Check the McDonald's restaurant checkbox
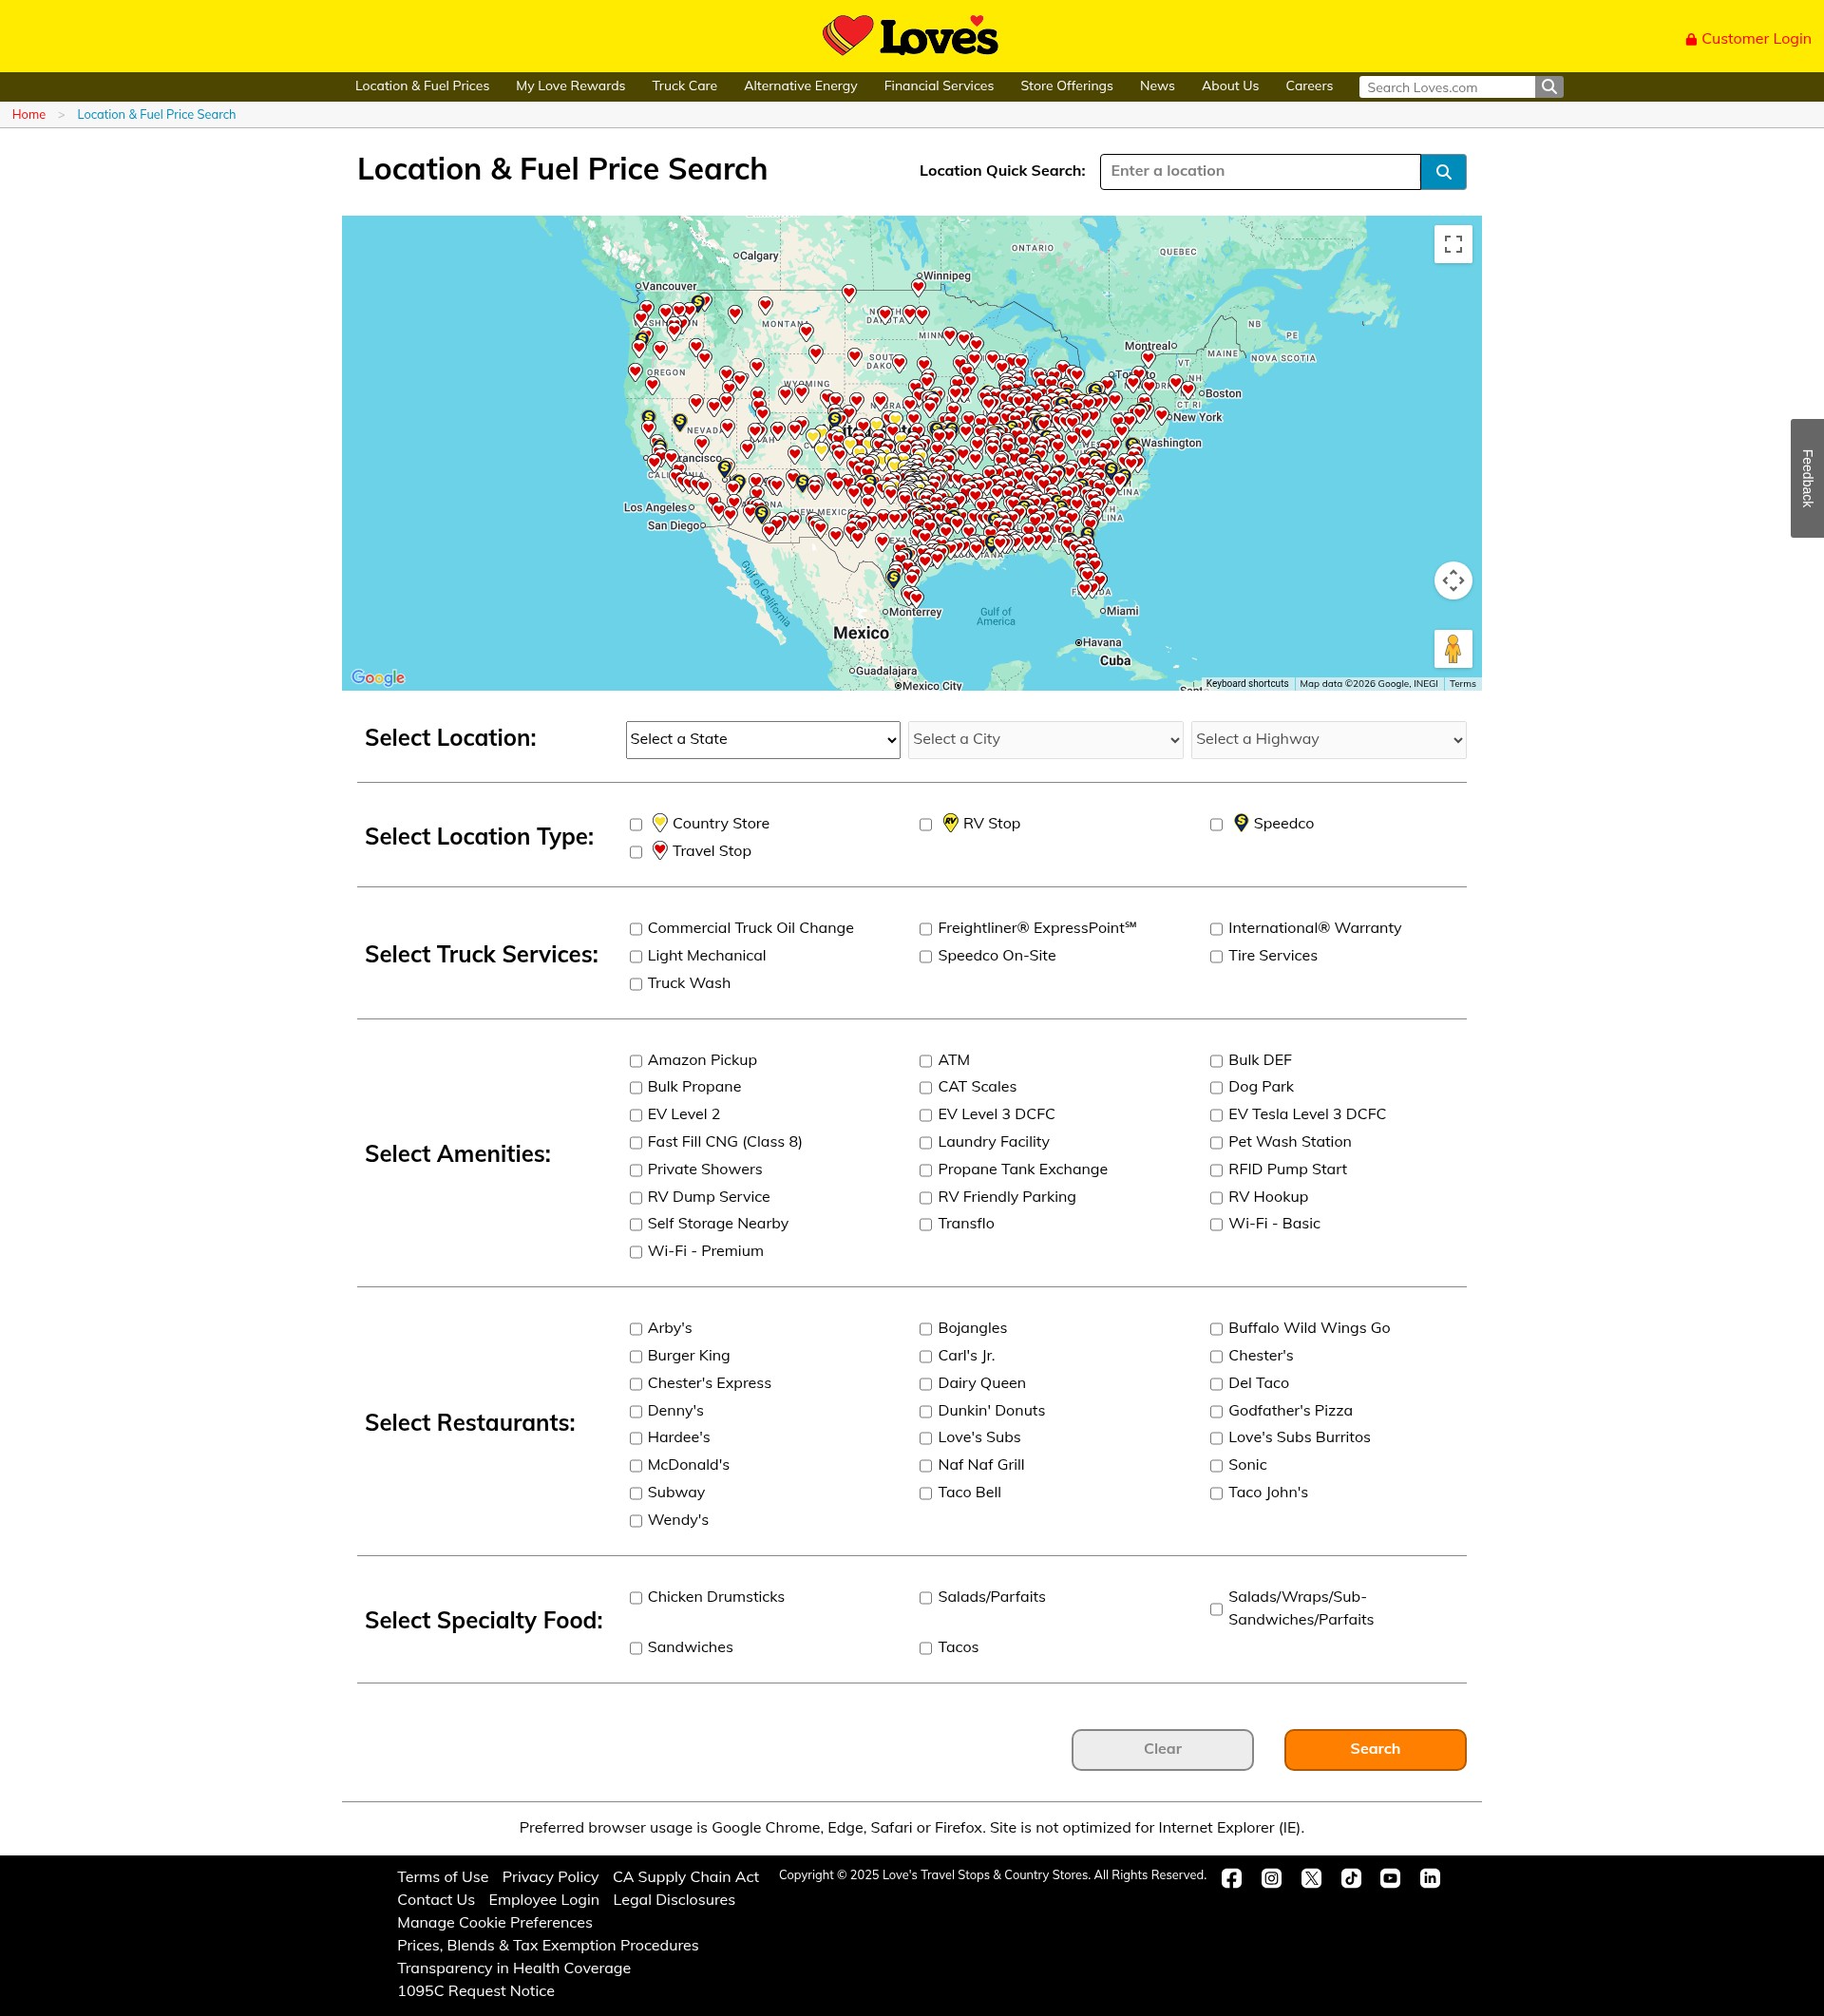This screenshot has height=2016, width=1824. [636, 1466]
